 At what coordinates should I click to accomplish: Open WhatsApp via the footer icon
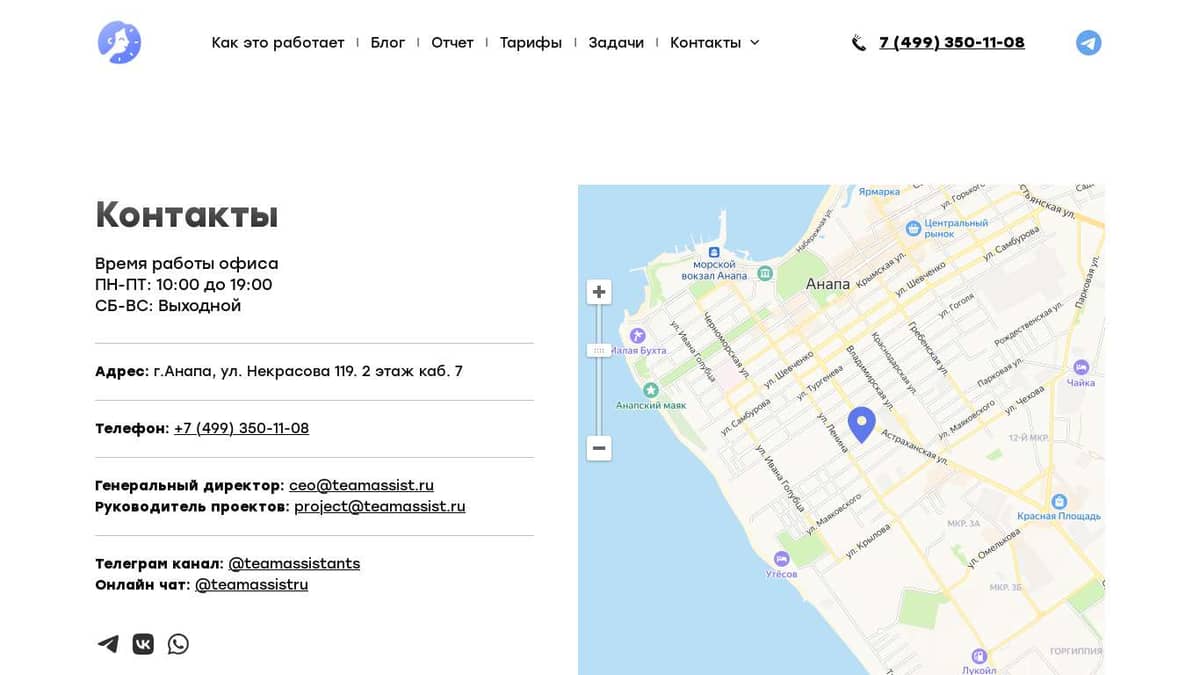click(x=178, y=644)
